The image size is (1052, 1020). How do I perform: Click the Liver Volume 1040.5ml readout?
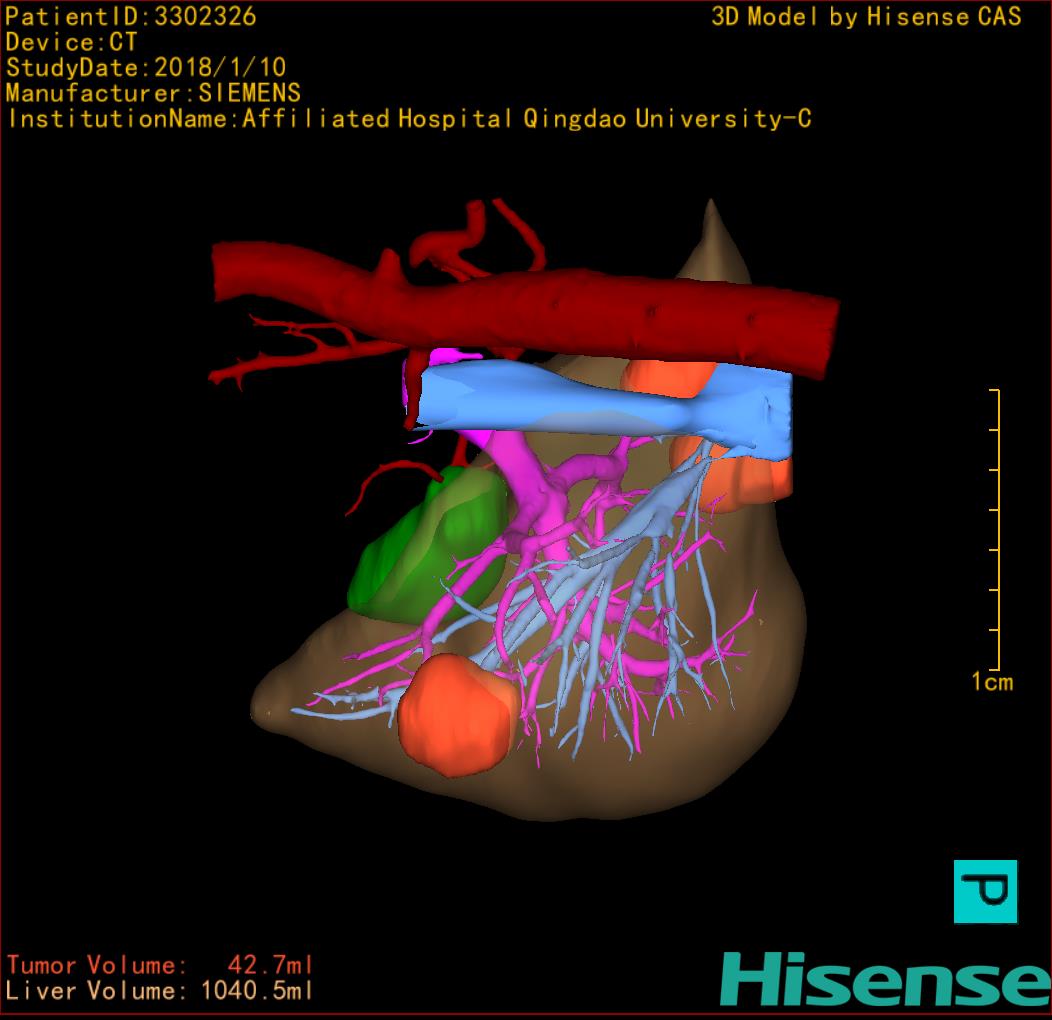[160, 991]
